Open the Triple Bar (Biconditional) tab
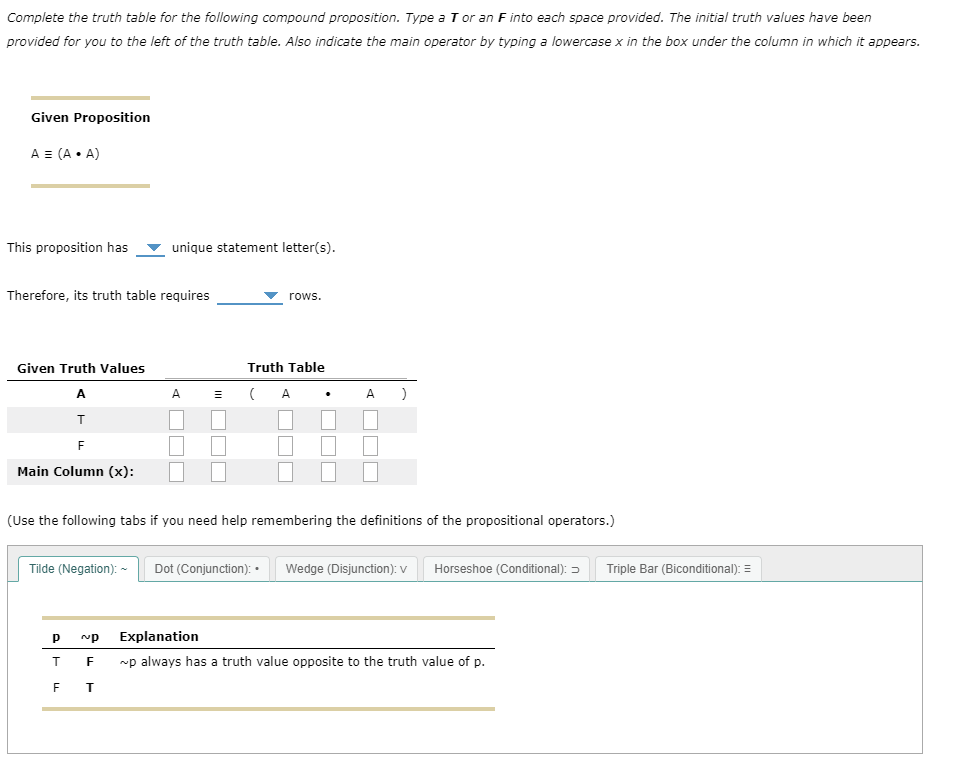Screen dimensions: 967x764 tap(678, 568)
